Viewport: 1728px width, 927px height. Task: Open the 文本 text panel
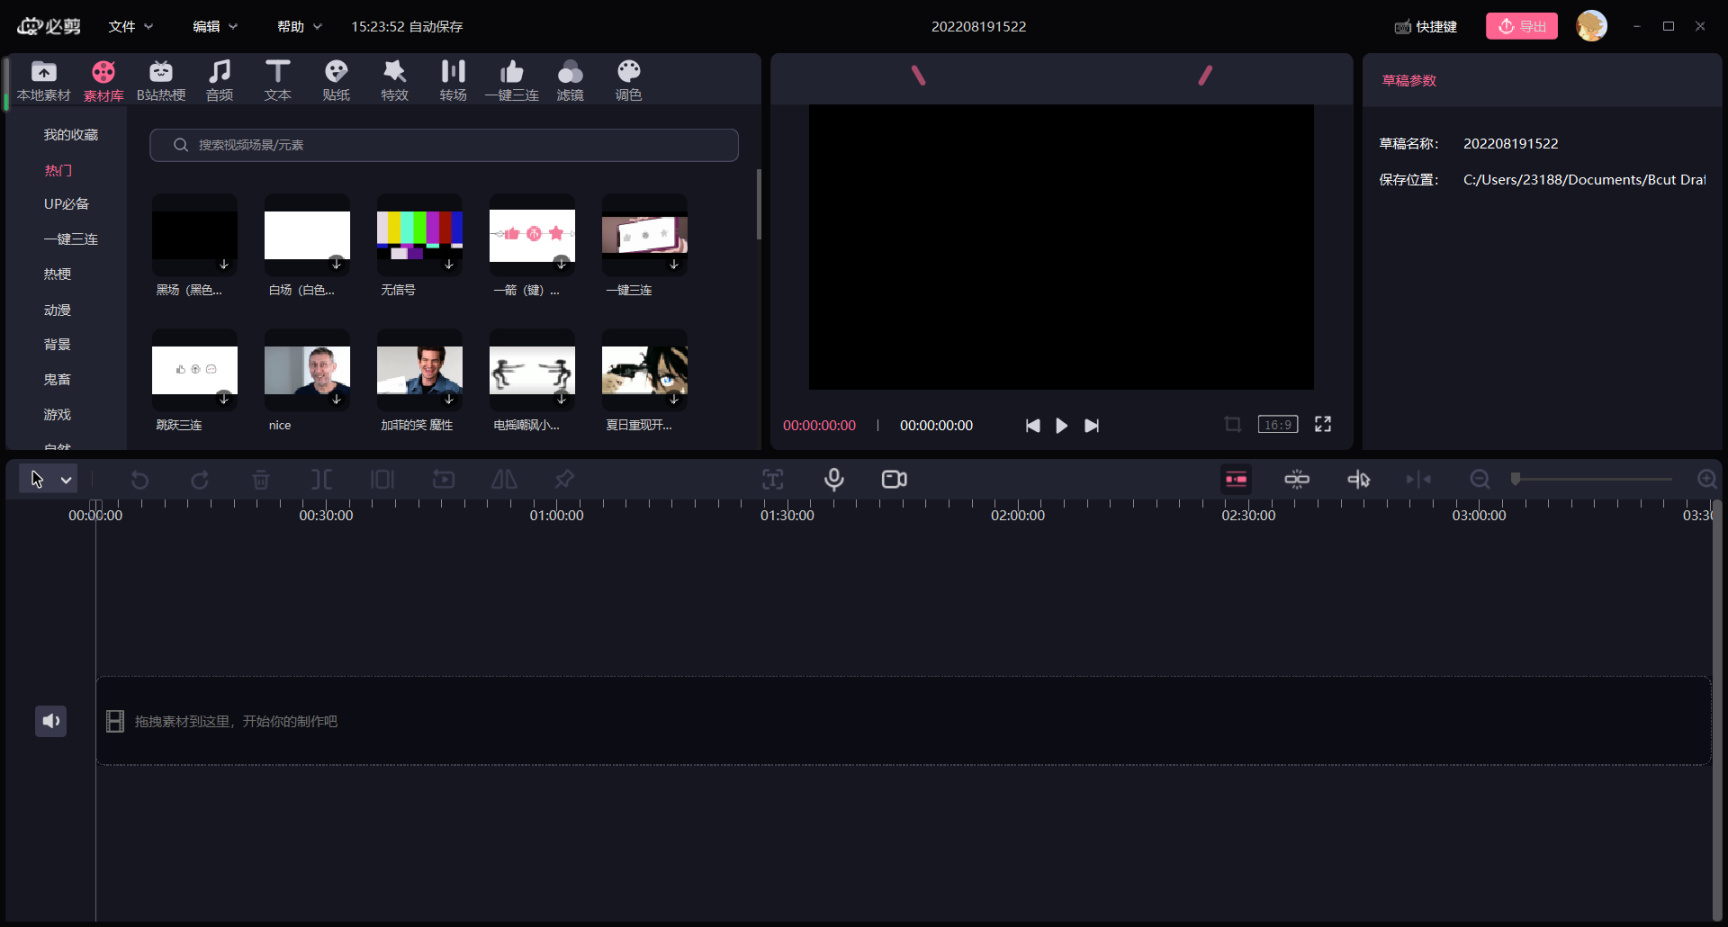click(x=277, y=81)
